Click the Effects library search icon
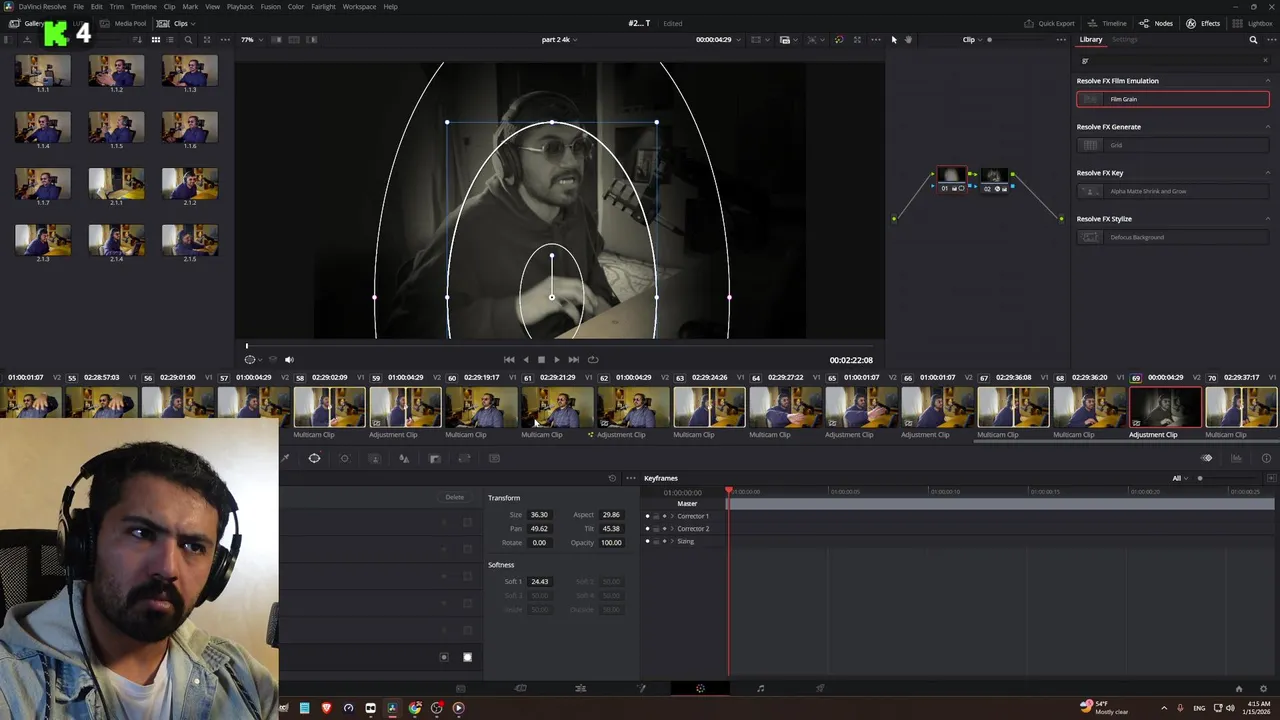 (1253, 40)
